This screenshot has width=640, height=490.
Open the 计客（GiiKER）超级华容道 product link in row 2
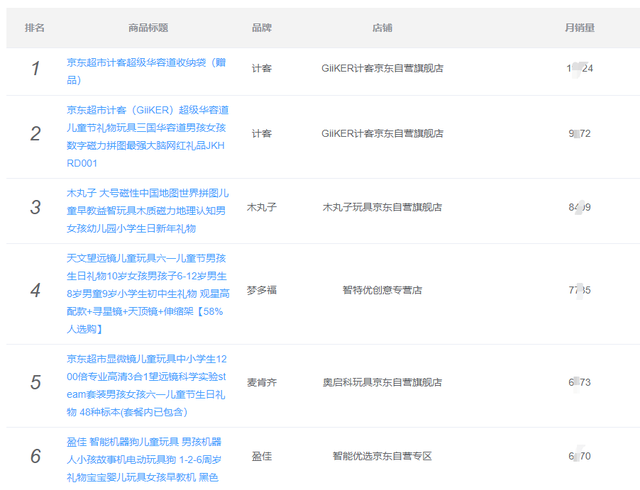147,137
